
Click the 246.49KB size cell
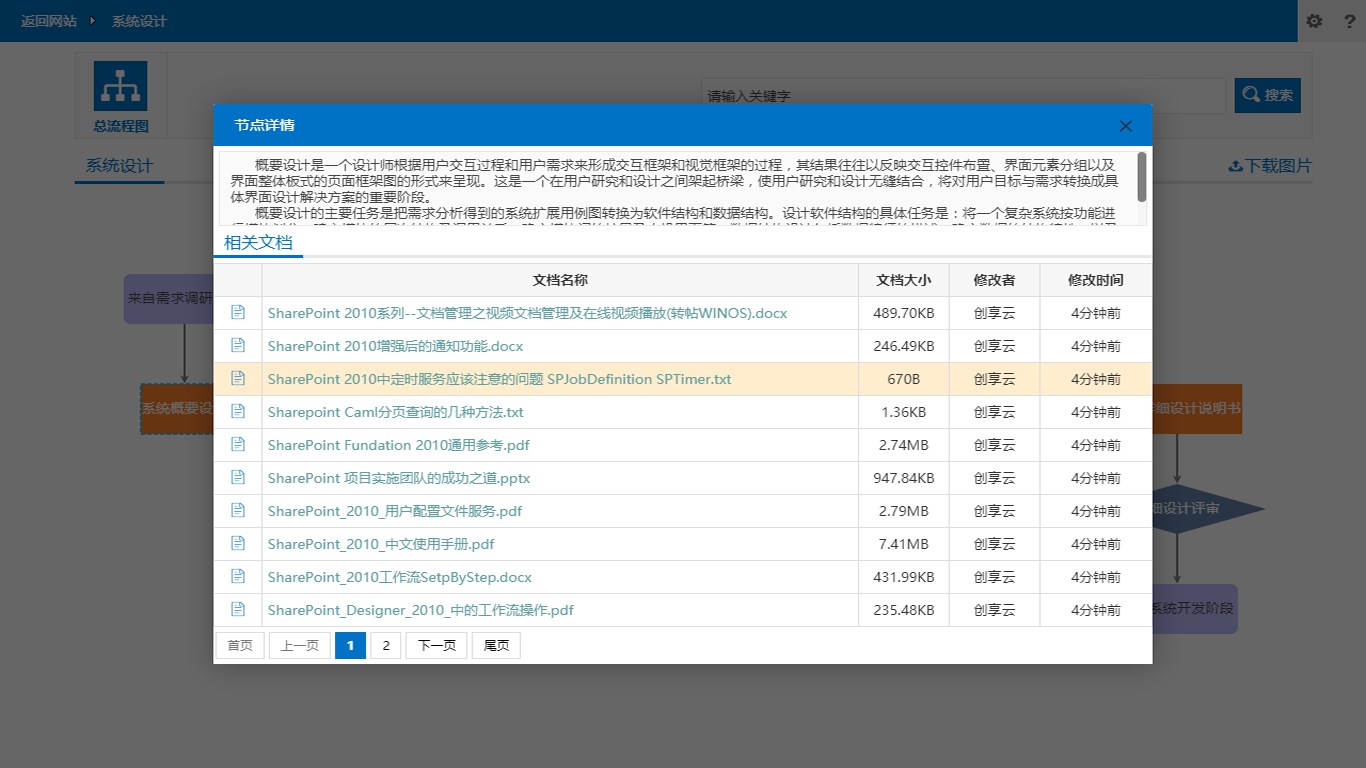tap(903, 346)
